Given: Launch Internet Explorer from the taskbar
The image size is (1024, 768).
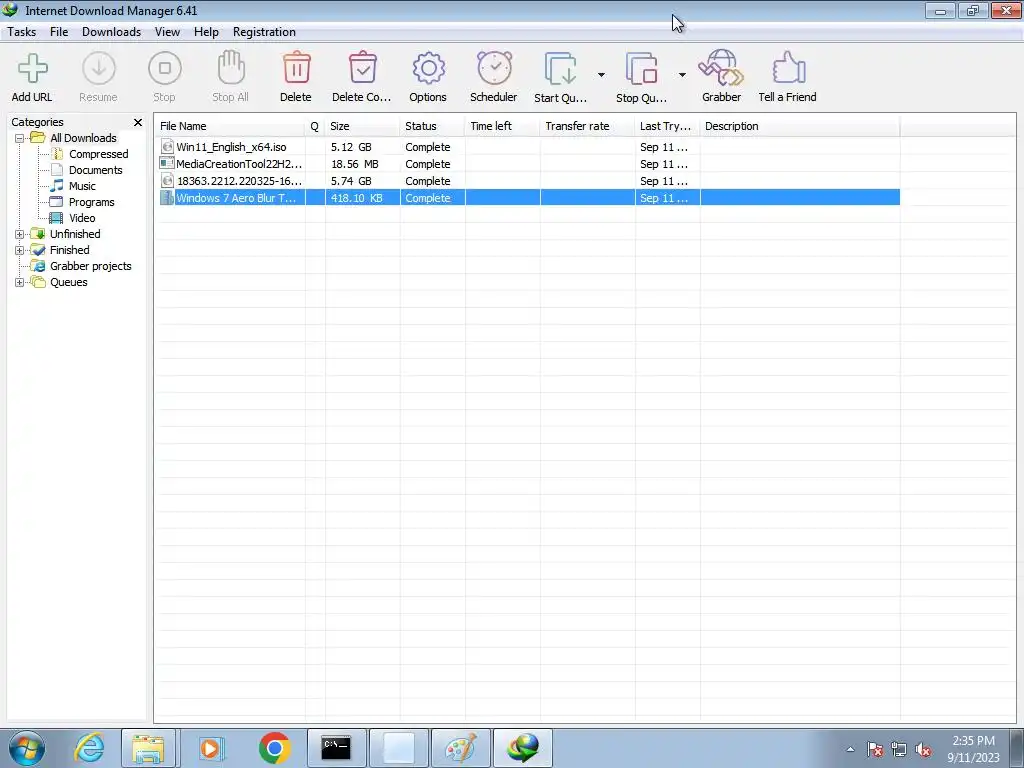Looking at the screenshot, I should pyautogui.click(x=89, y=748).
